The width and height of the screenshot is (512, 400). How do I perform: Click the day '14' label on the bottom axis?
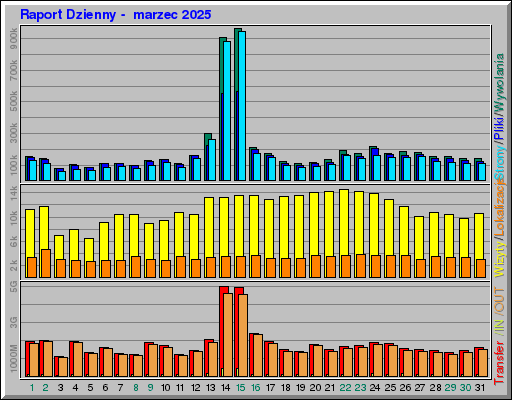[x=225, y=388]
